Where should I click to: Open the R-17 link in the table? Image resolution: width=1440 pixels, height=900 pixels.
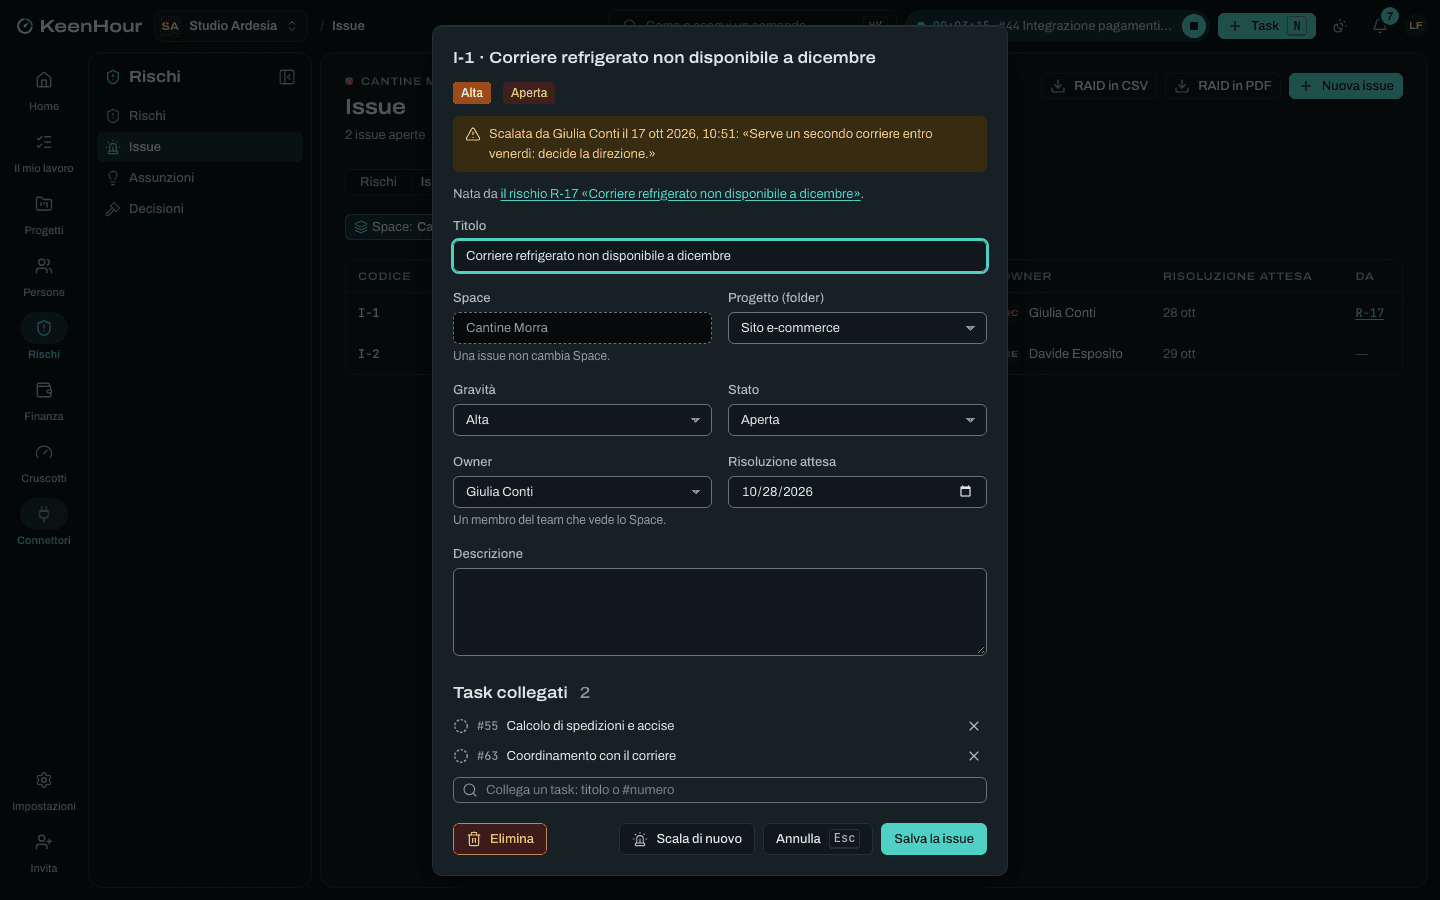1370,313
